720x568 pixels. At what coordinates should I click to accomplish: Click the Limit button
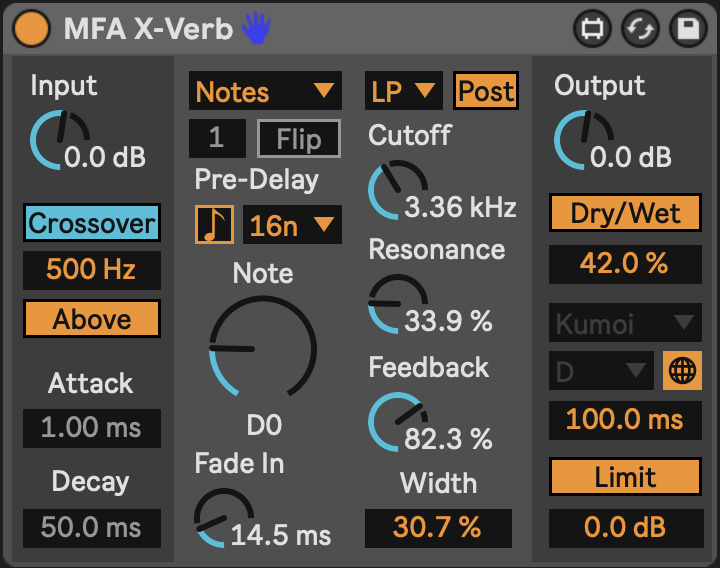pyautogui.click(x=625, y=477)
